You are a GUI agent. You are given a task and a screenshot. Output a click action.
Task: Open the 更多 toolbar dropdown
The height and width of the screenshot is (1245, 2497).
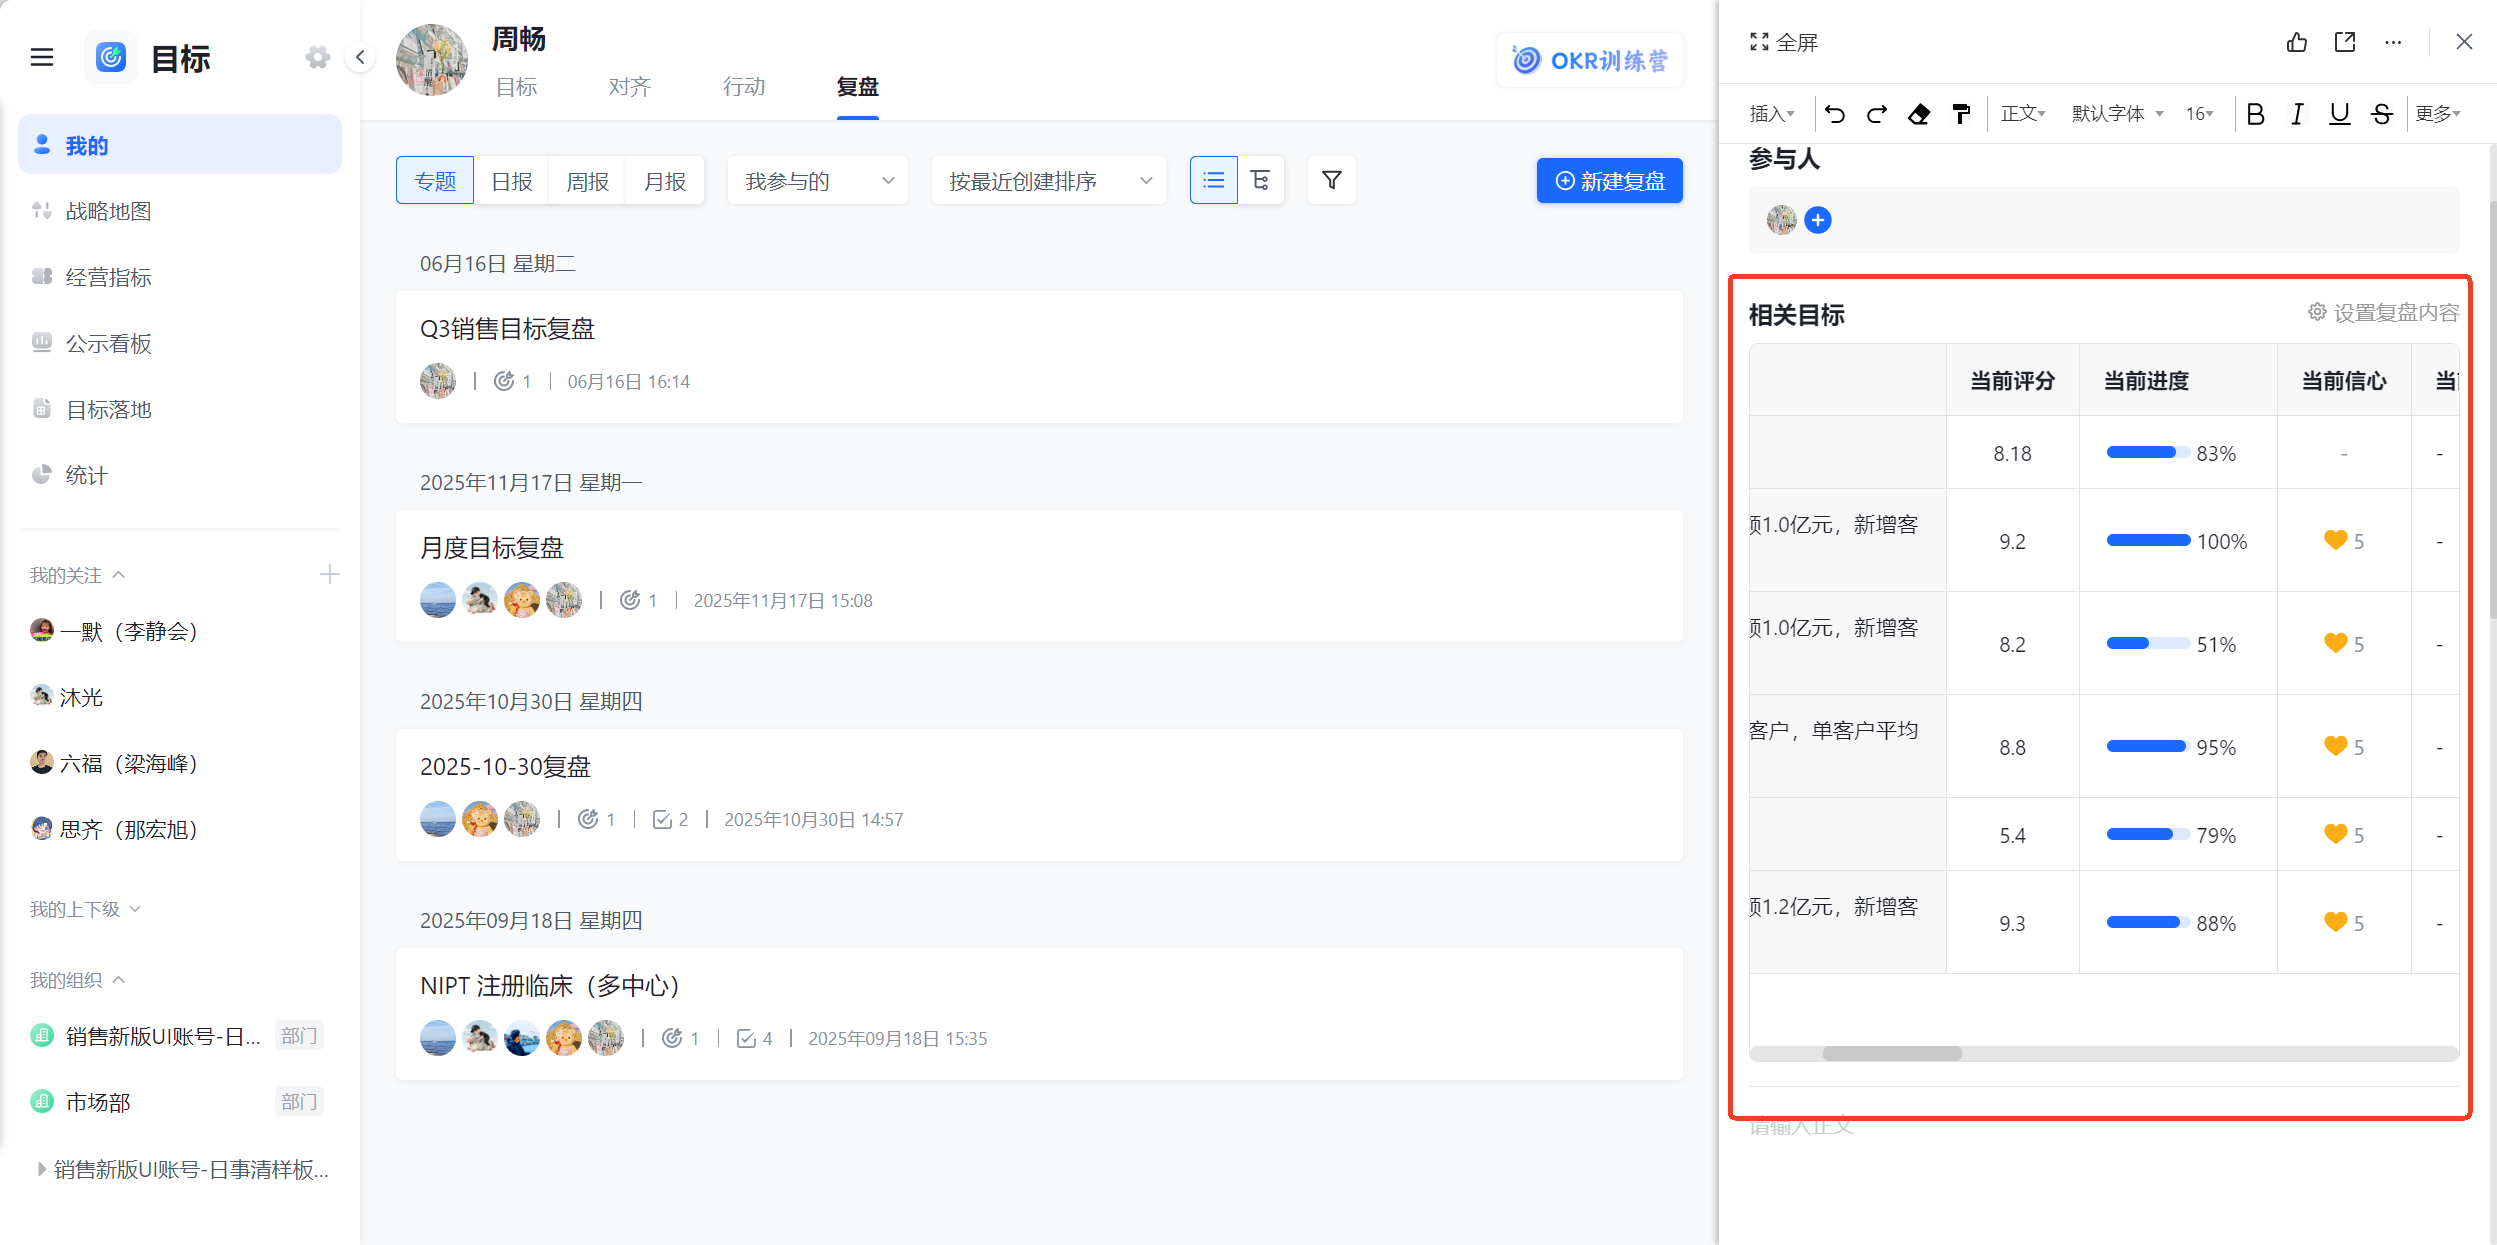[x=2437, y=114]
